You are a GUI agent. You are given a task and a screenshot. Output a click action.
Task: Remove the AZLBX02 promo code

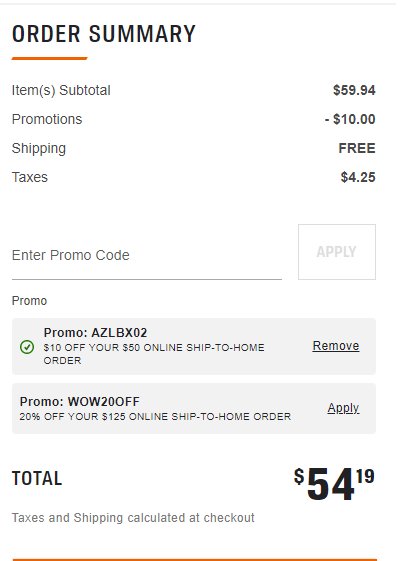point(336,346)
